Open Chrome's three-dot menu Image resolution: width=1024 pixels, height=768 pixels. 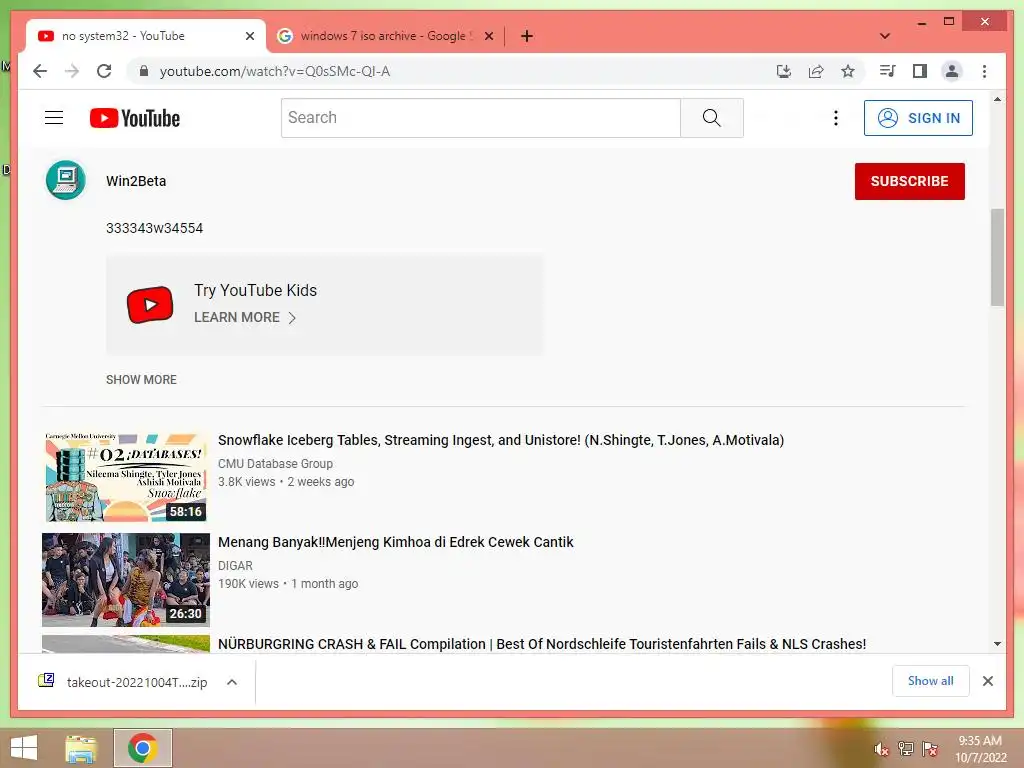pyautogui.click(x=984, y=71)
